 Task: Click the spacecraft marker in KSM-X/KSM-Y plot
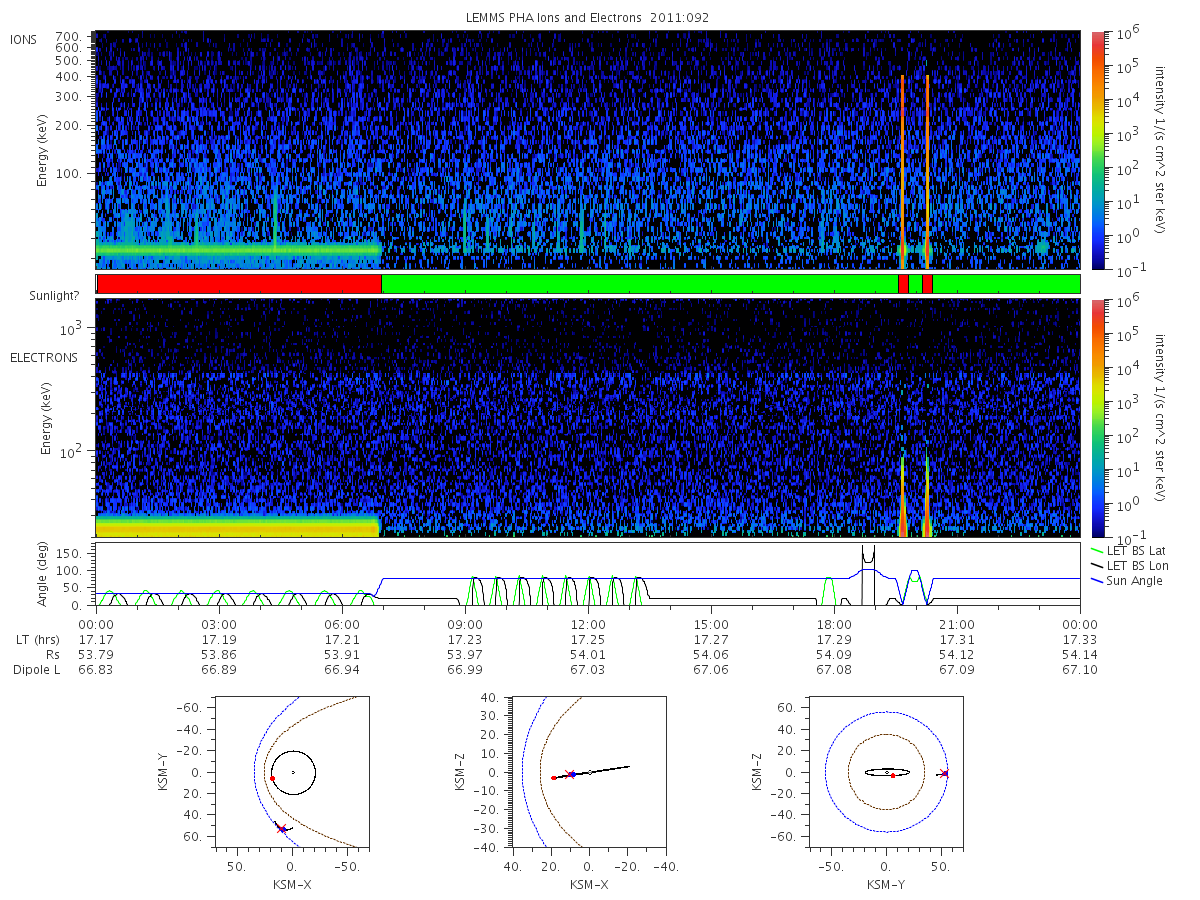point(282,829)
